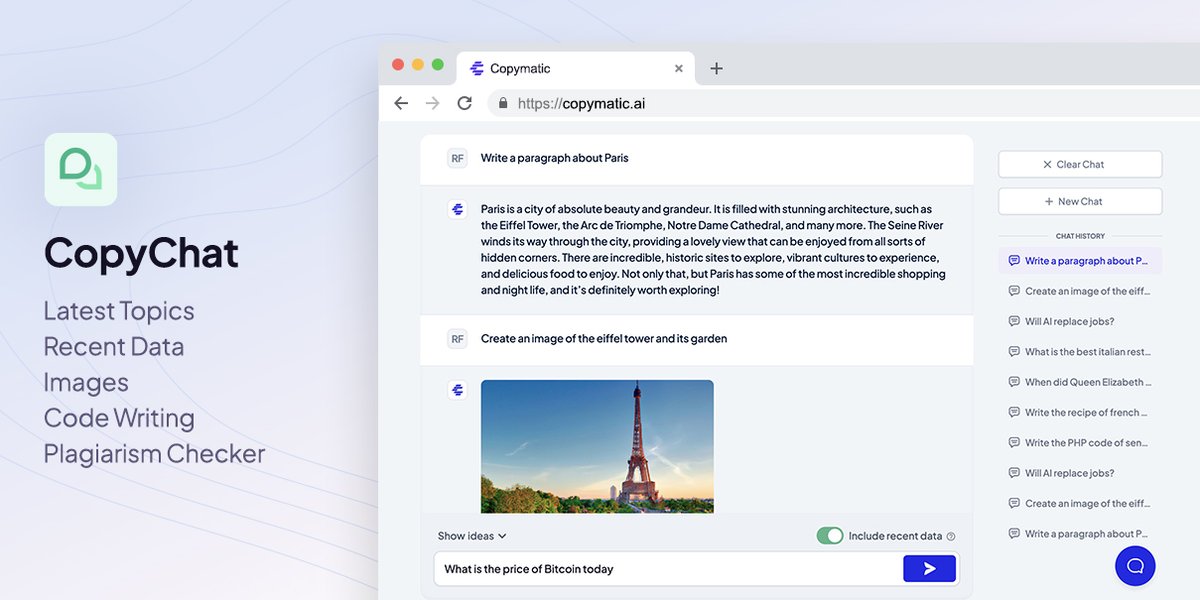Click the browser forward arrow

click(432, 103)
